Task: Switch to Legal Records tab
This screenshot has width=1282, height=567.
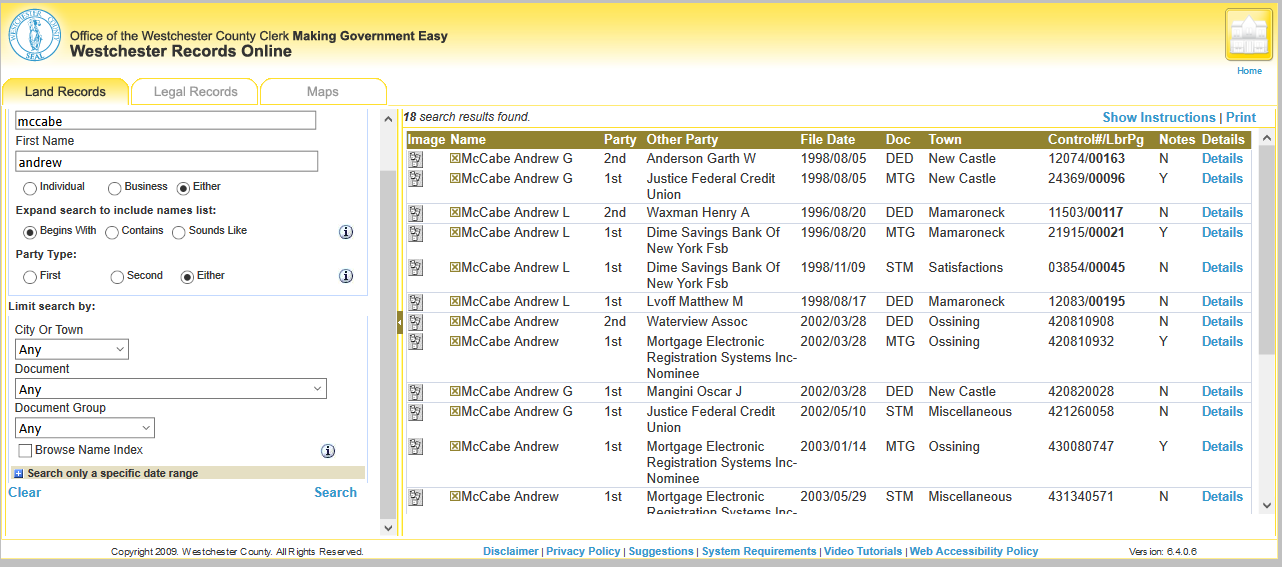Action: [195, 92]
